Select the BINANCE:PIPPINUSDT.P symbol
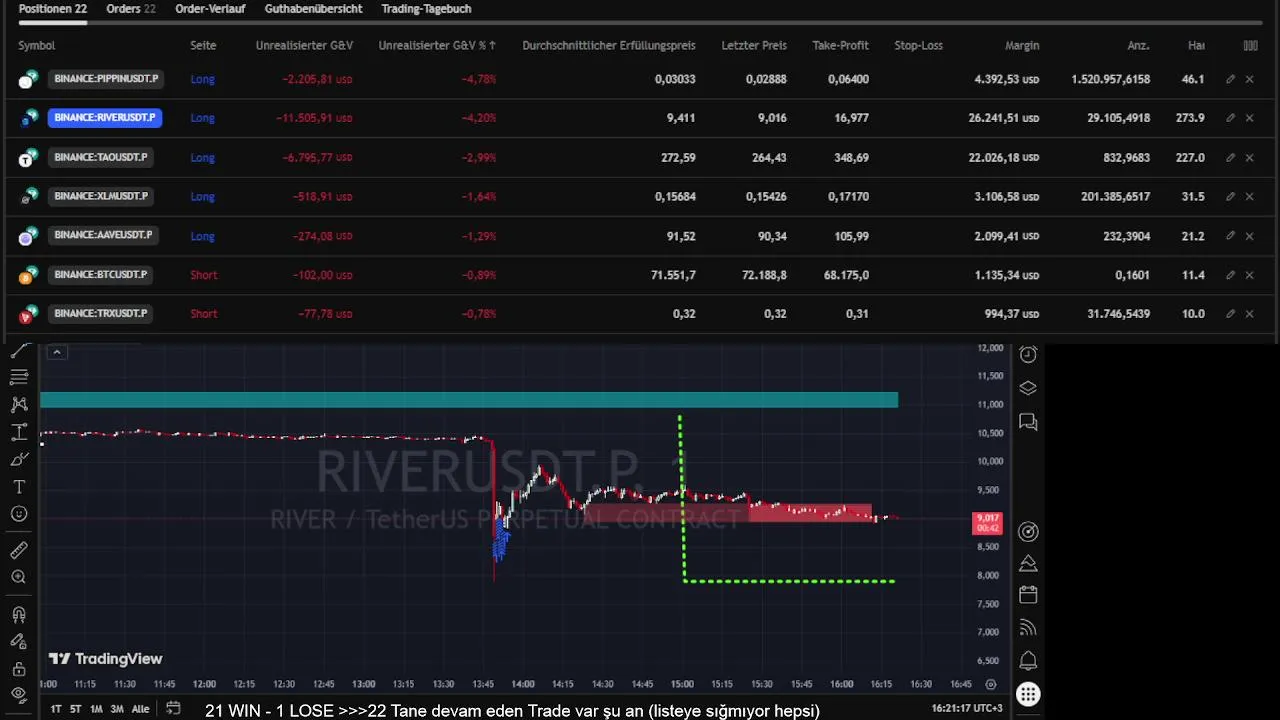 pos(106,79)
